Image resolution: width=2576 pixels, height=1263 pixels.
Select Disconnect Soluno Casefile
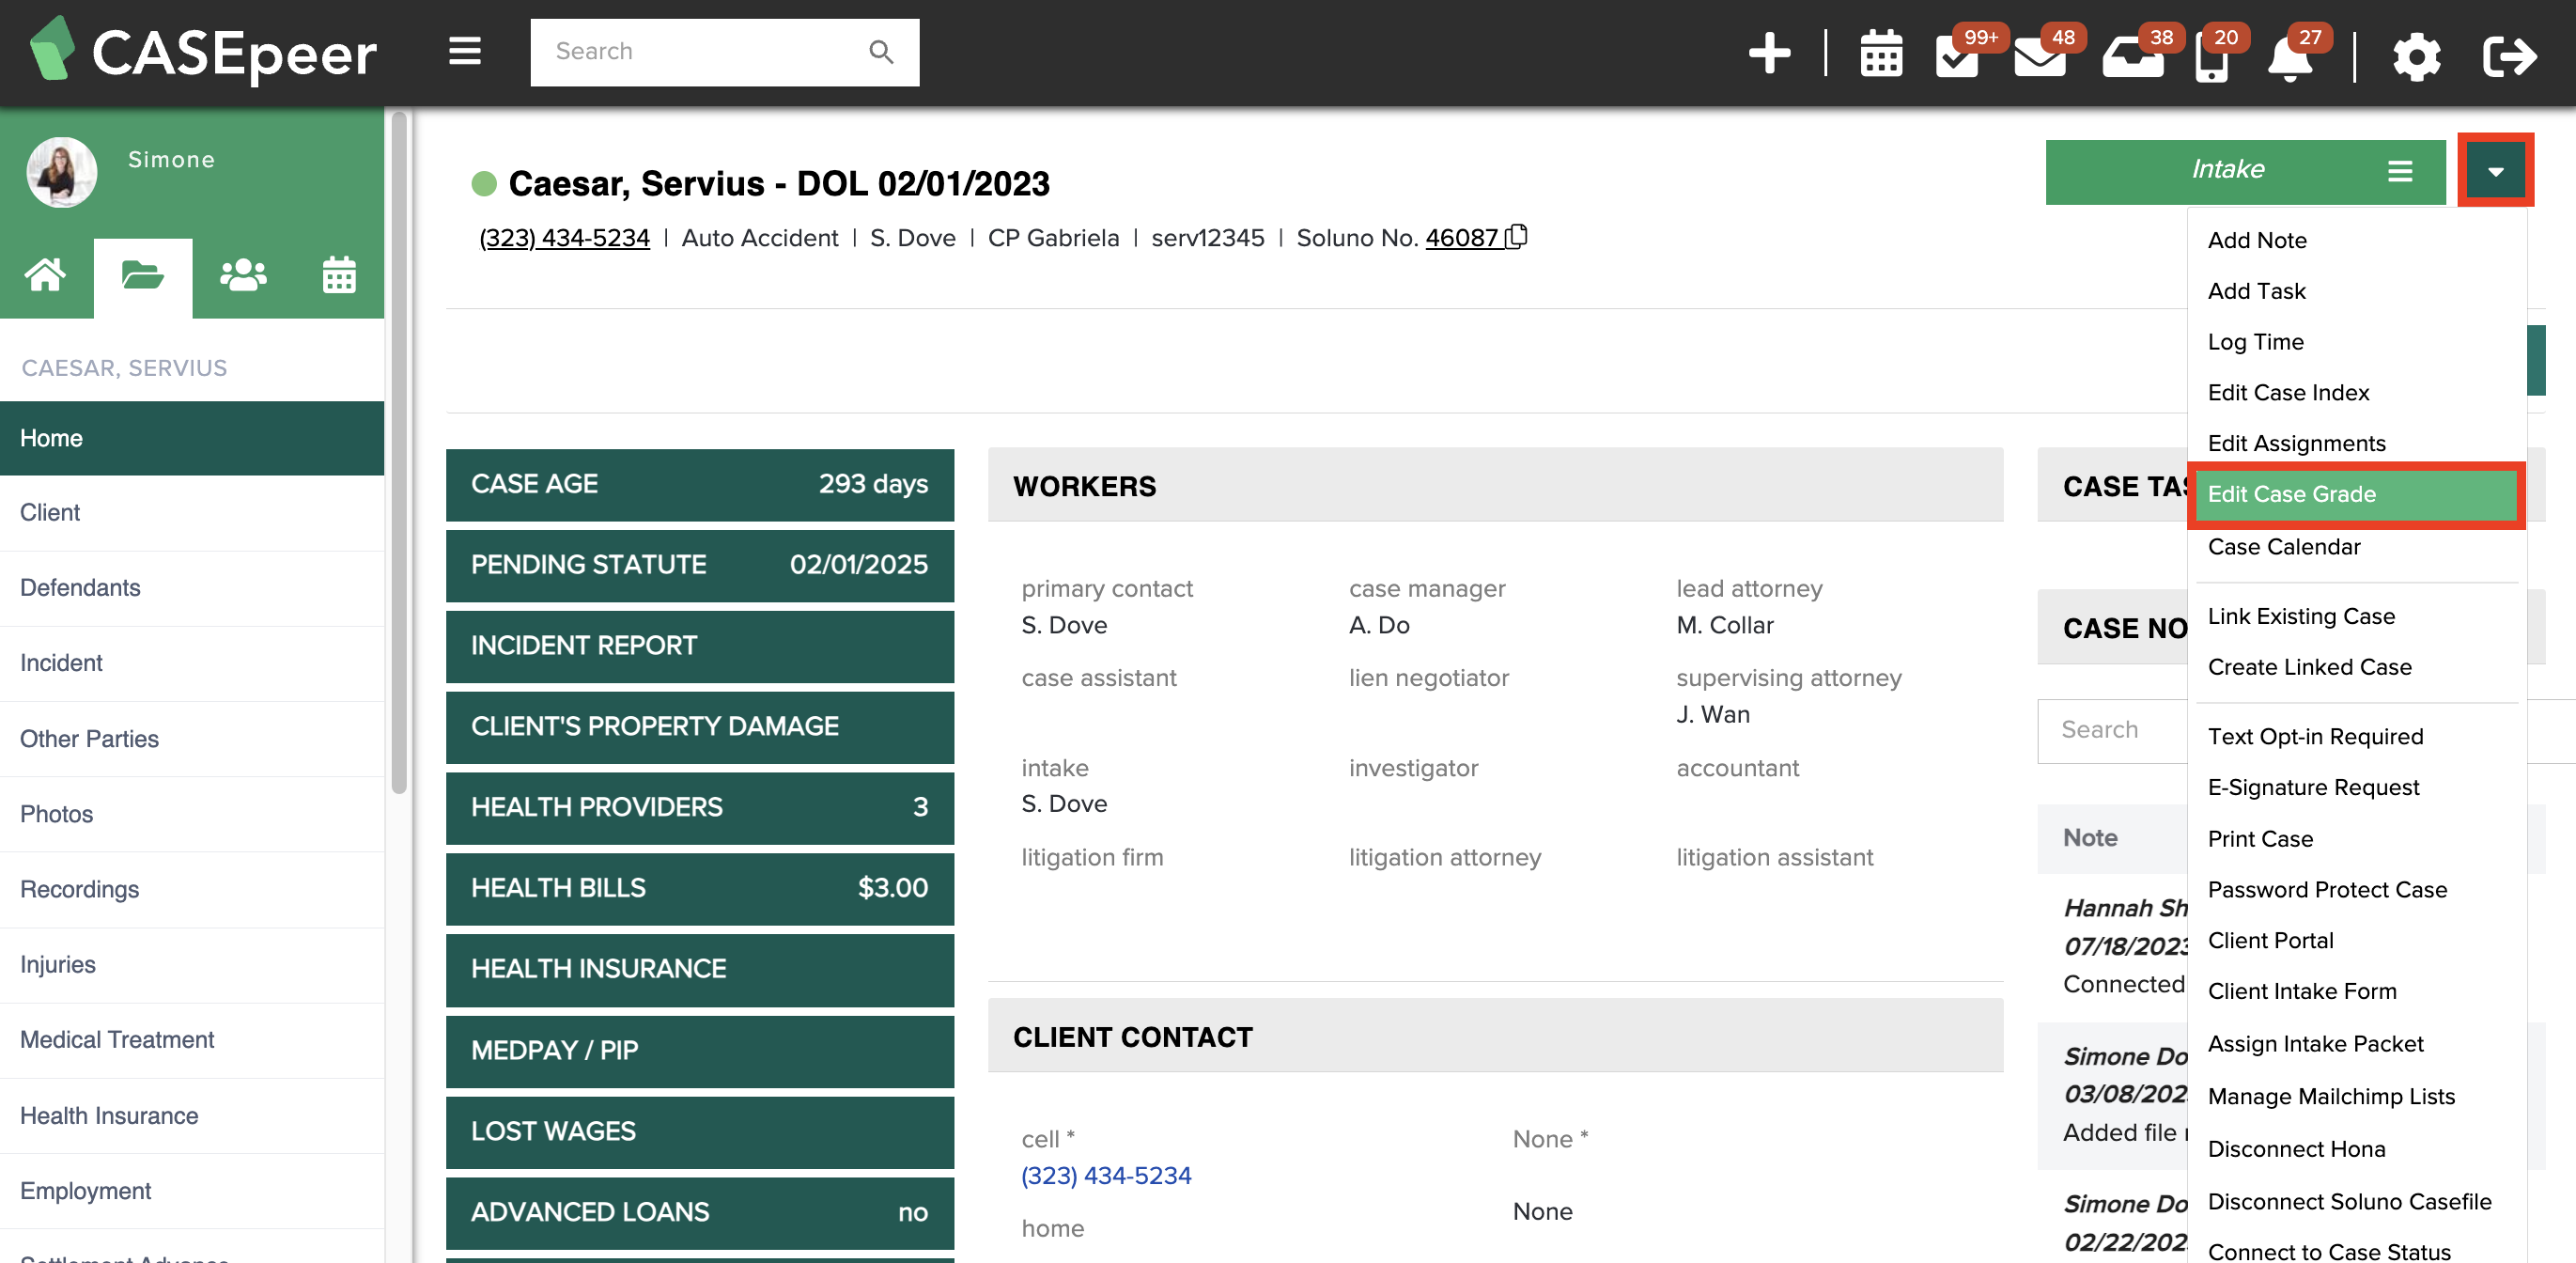(2349, 1201)
